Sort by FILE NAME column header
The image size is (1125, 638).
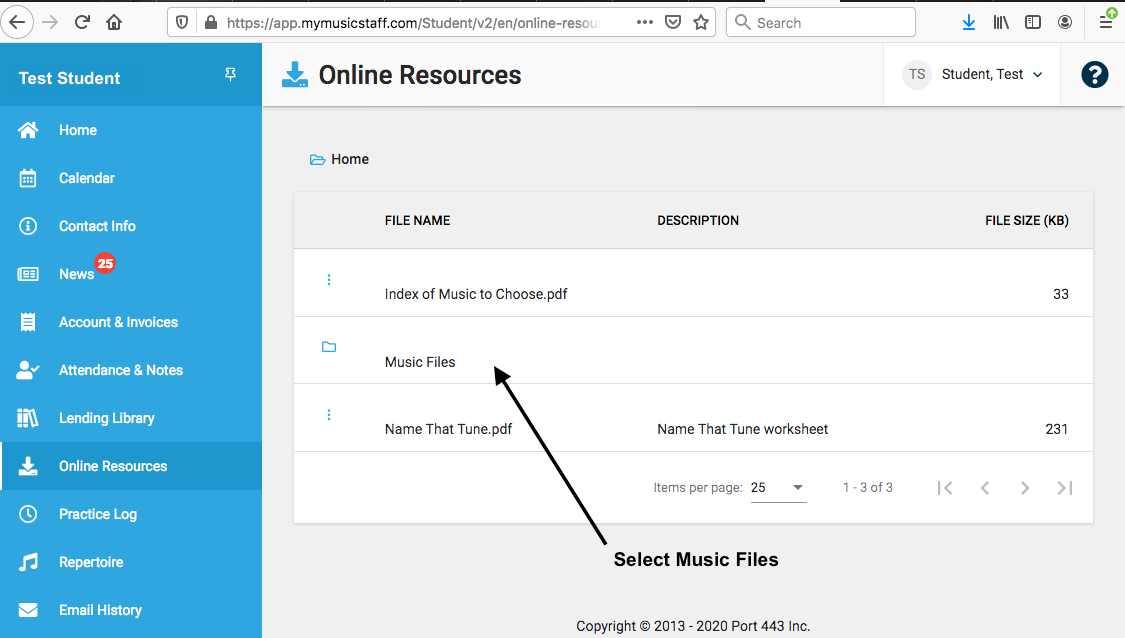point(418,220)
